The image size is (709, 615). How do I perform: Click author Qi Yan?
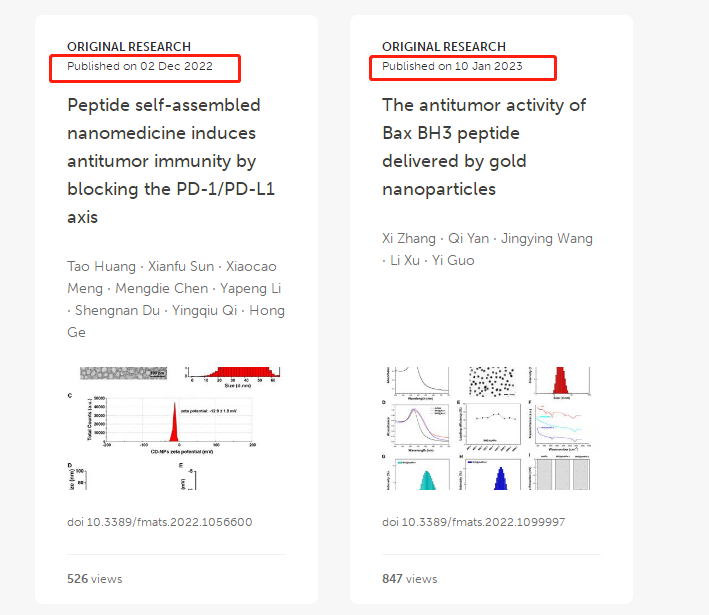(468, 238)
